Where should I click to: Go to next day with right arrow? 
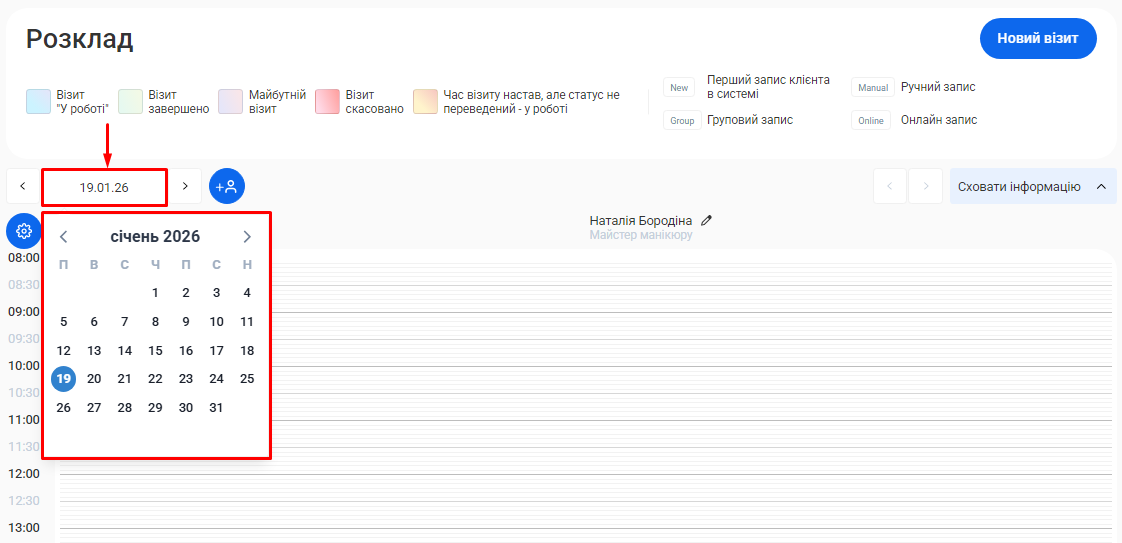click(184, 186)
